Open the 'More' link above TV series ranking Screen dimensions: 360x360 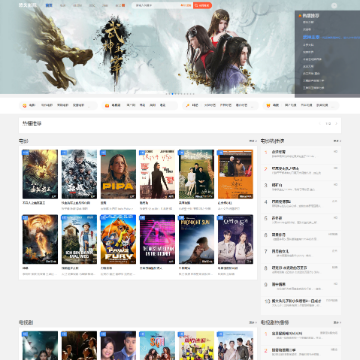337,323
